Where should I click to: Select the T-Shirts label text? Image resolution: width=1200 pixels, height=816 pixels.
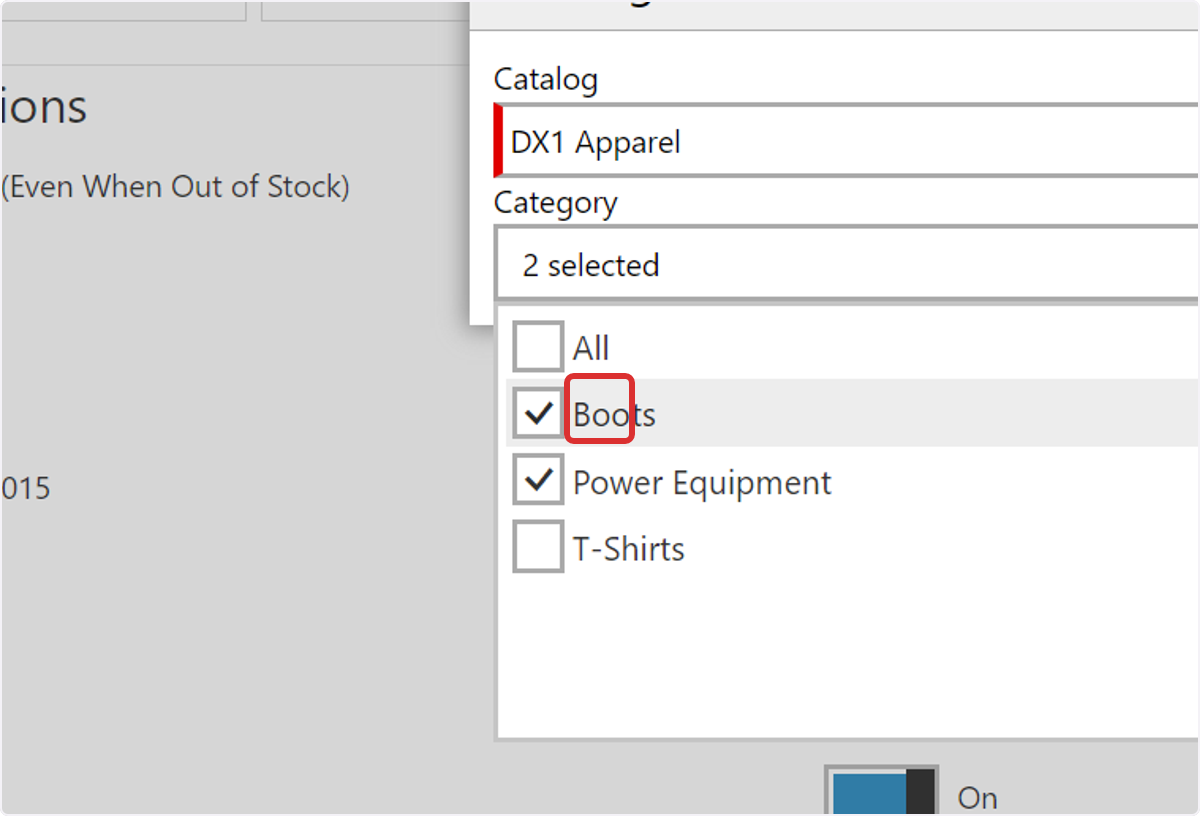[x=629, y=549]
